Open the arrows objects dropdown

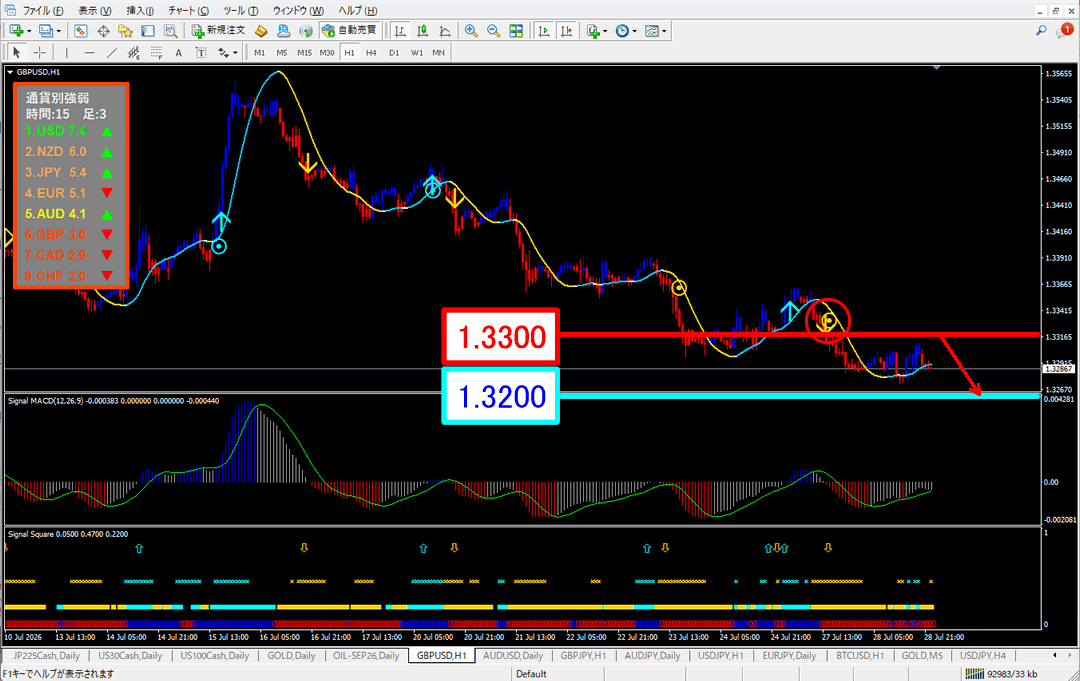click(x=235, y=53)
